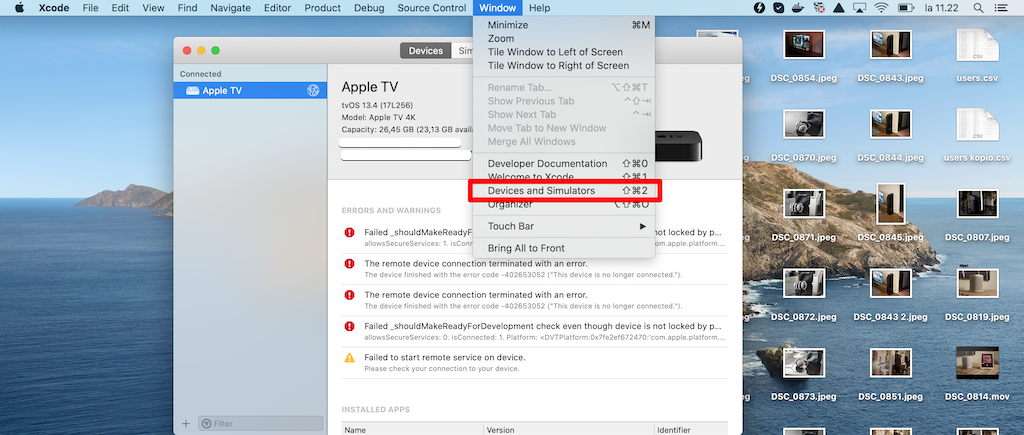This screenshot has width=1024, height=435.
Task: Open the Editor menu
Action: point(278,8)
